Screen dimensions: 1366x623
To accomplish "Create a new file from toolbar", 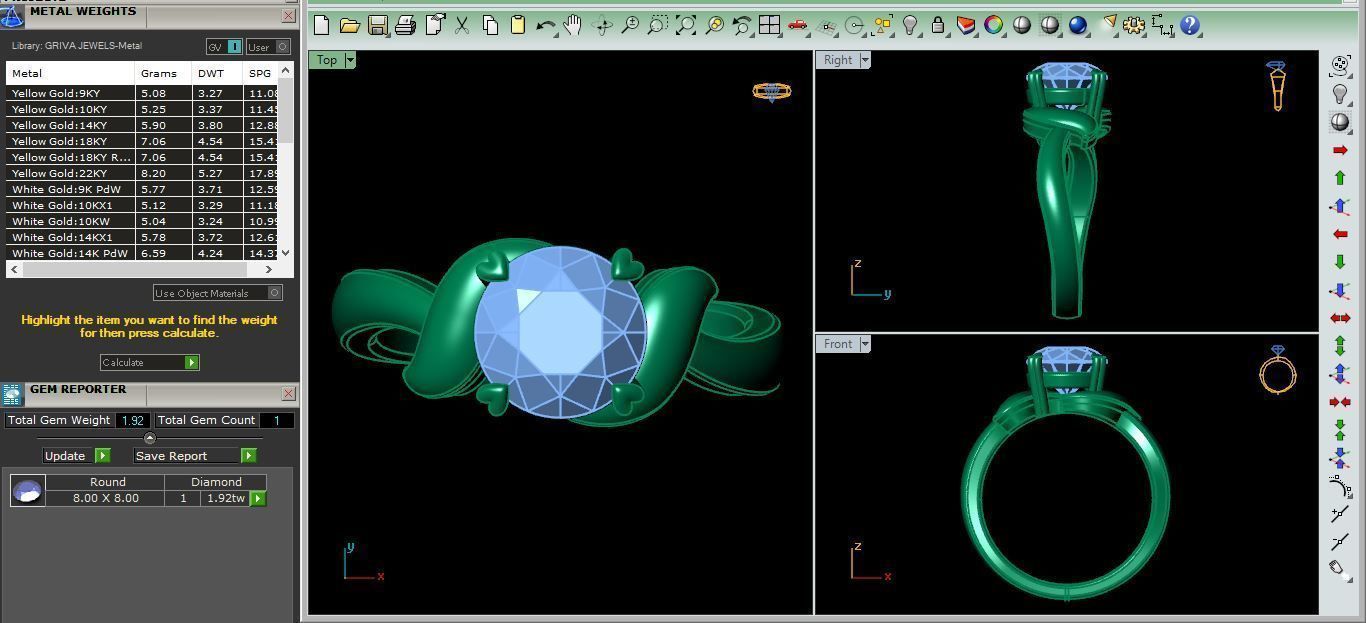I will (x=322, y=26).
